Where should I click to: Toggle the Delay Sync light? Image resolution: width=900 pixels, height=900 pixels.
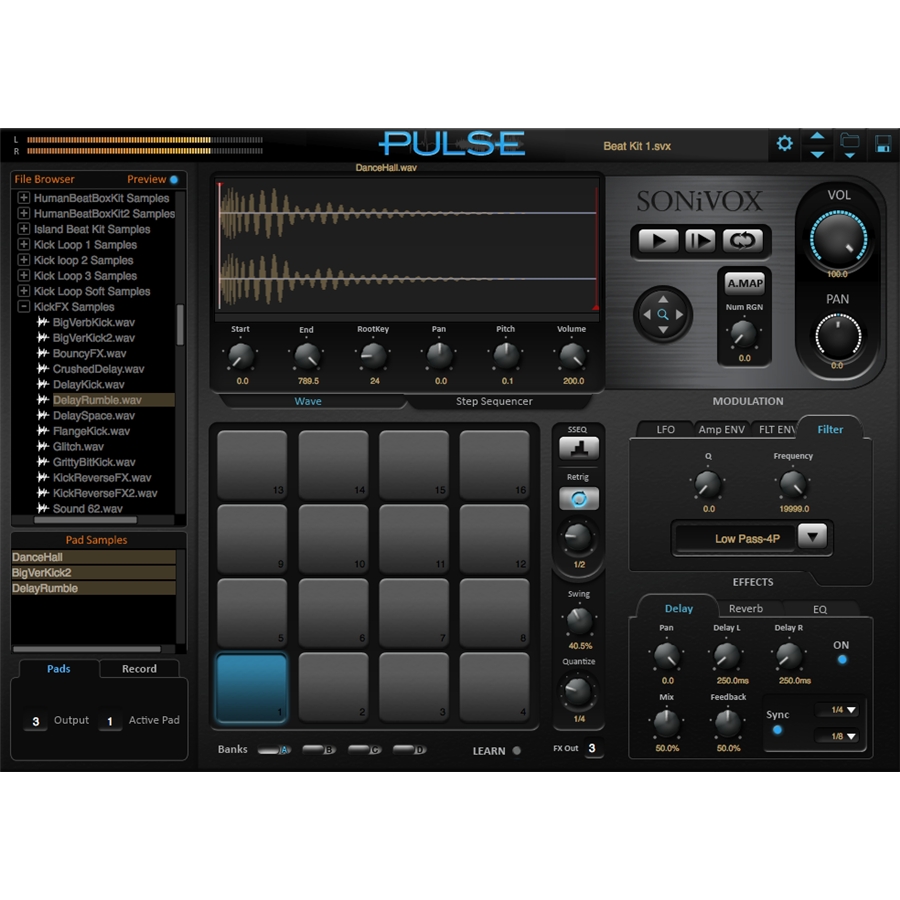click(777, 730)
